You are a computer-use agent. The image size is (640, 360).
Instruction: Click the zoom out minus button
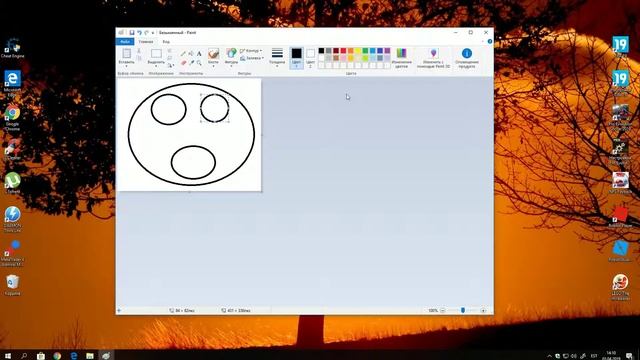pos(442,311)
